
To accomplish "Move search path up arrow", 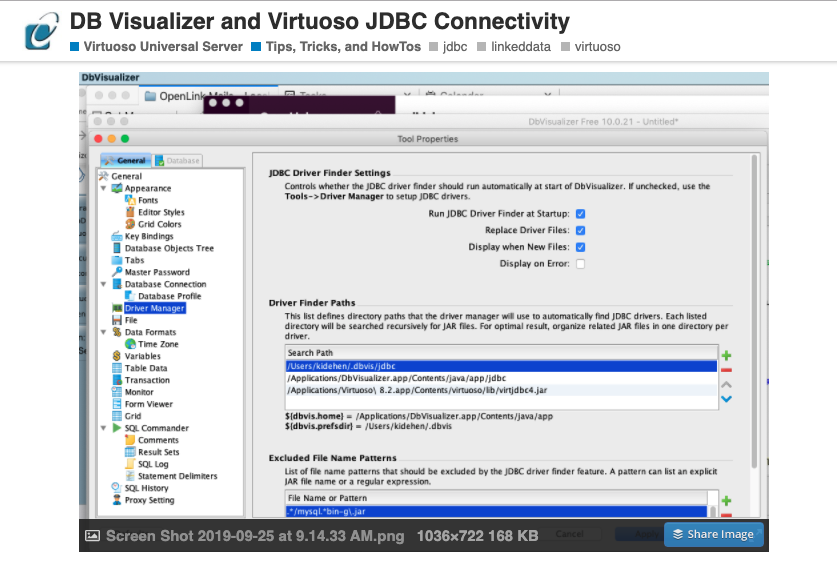I will pos(727,384).
